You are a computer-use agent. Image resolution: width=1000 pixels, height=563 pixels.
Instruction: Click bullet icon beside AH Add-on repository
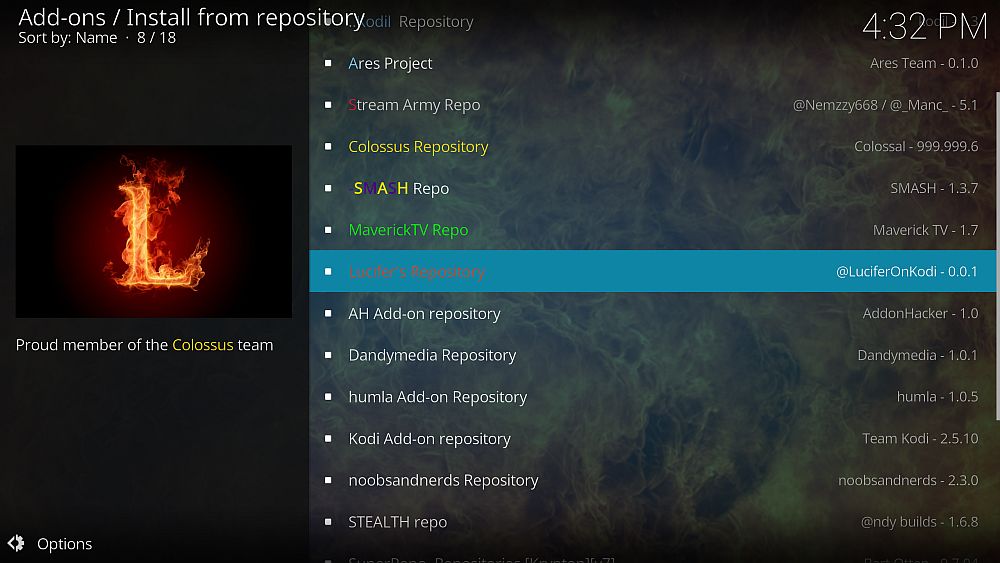[x=328, y=313]
